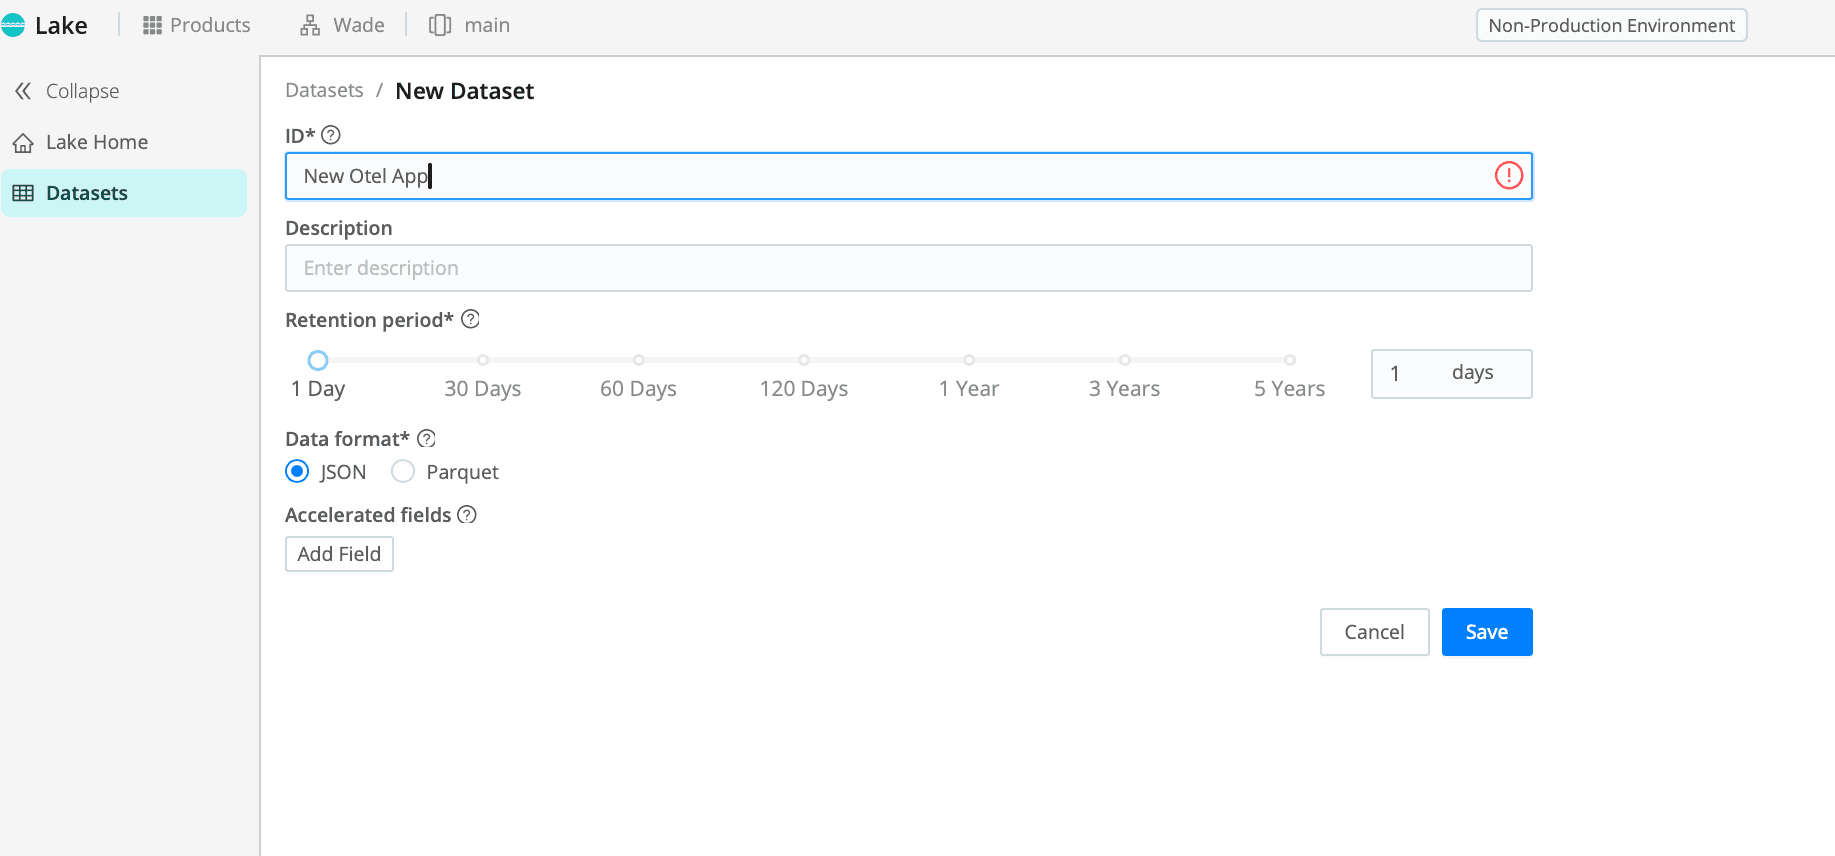Collapse the sidebar navigation
This screenshot has height=856, width=1835.
(67, 91)
